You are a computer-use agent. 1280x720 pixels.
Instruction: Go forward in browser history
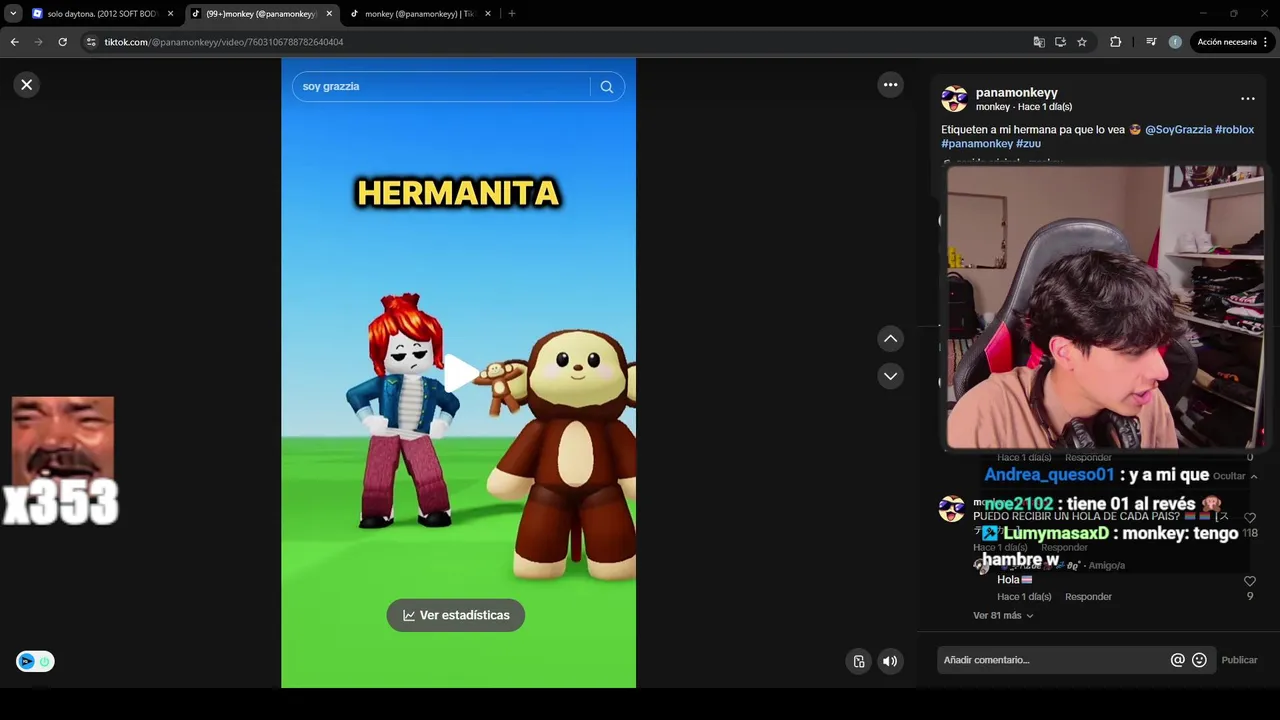point(38,42)
